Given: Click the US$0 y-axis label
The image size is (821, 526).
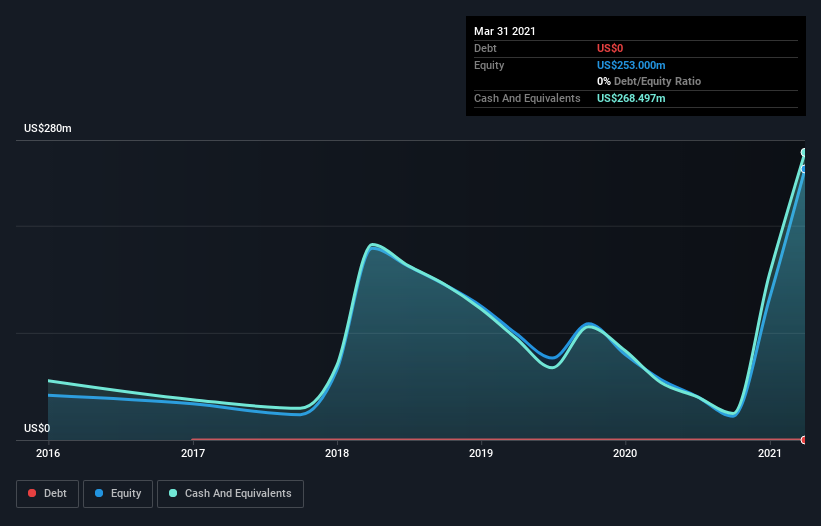Looking at the screenshot, I should [37, 428].
